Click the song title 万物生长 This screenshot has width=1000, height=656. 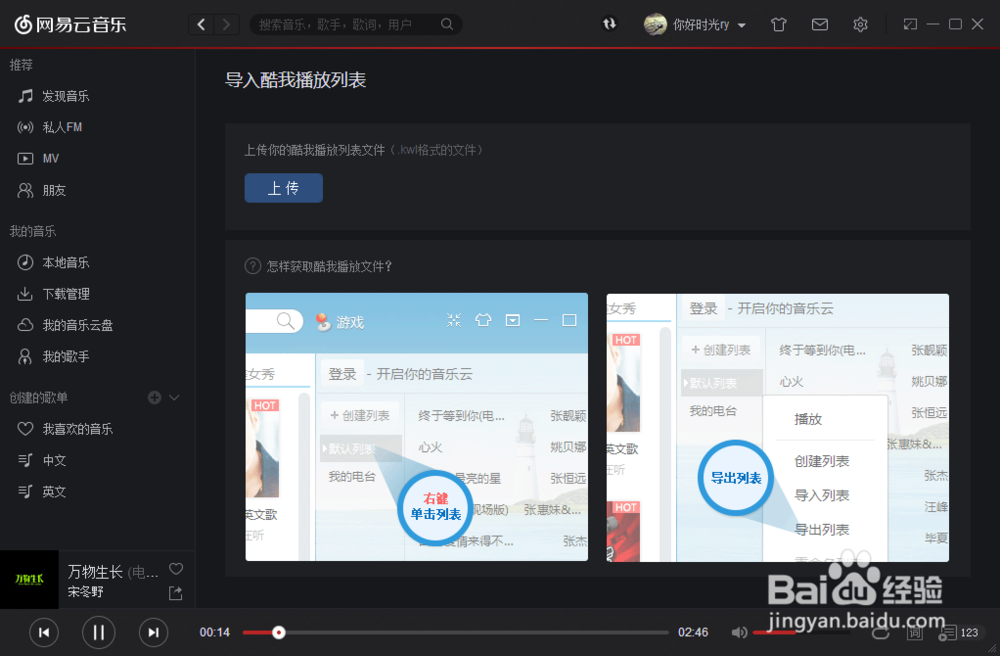click(95, 572)
